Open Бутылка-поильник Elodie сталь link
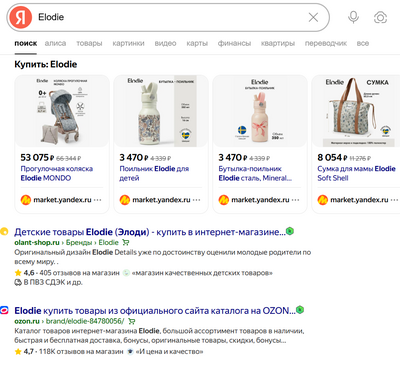The height and width of the screenshot is (367, 400). (x=255, y=173)
